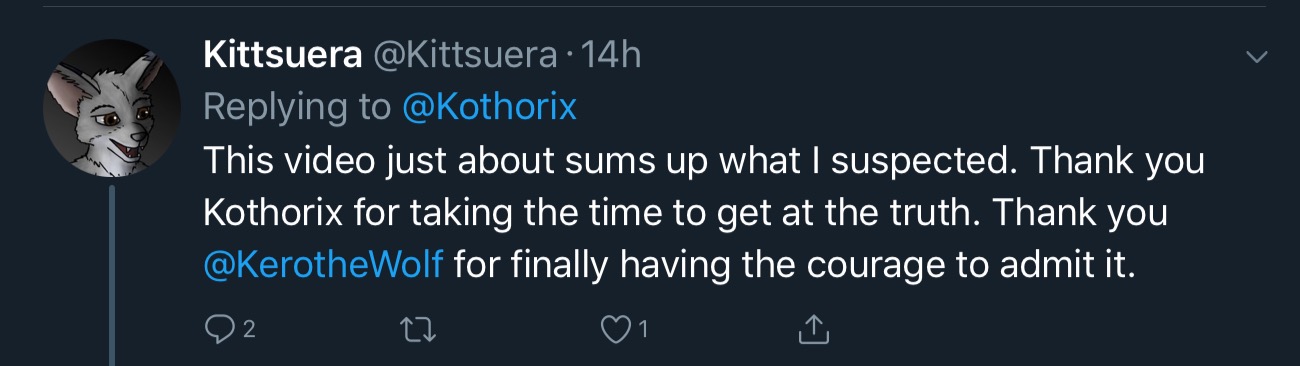The height and width of the screenshot is (366, 1300).
Task: Open the Kittsuera display name profile
Action: coord(282,56)
